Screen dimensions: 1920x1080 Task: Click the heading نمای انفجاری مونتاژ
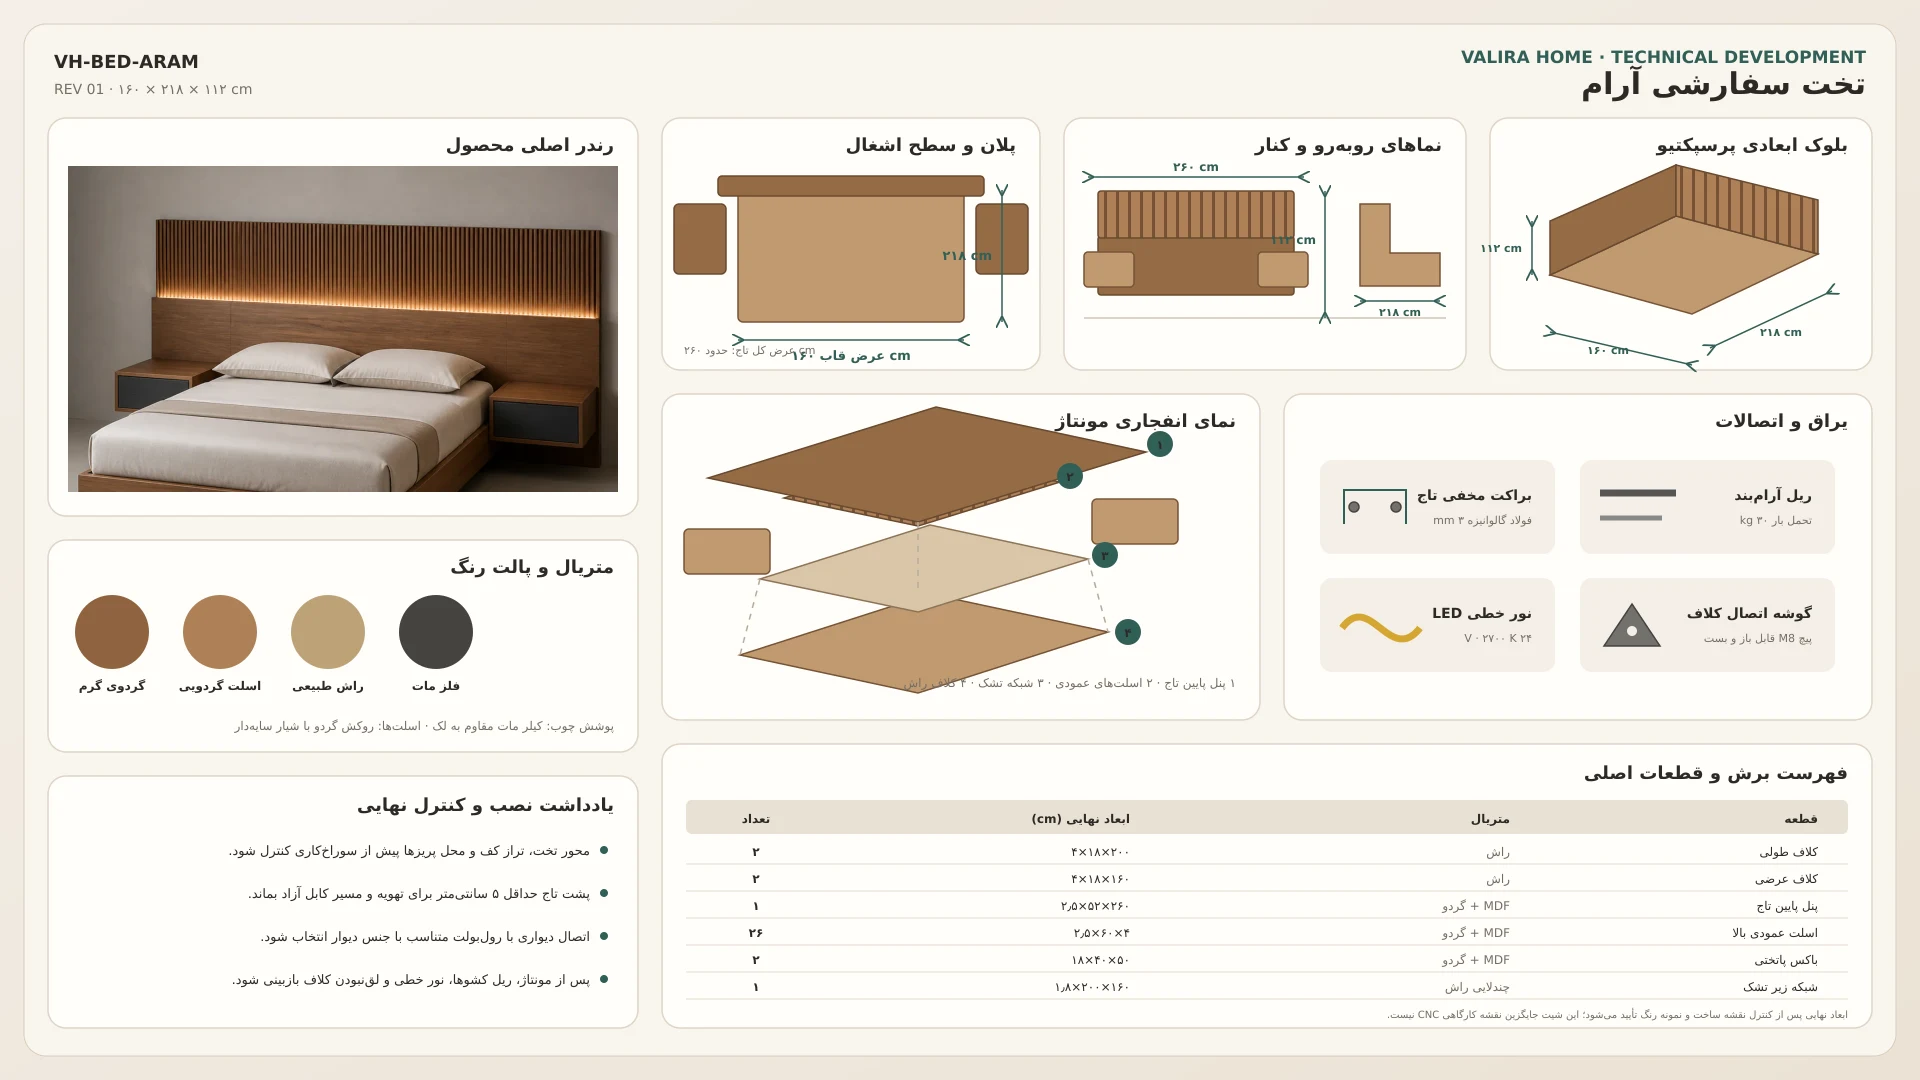[x=1145, y=421]
